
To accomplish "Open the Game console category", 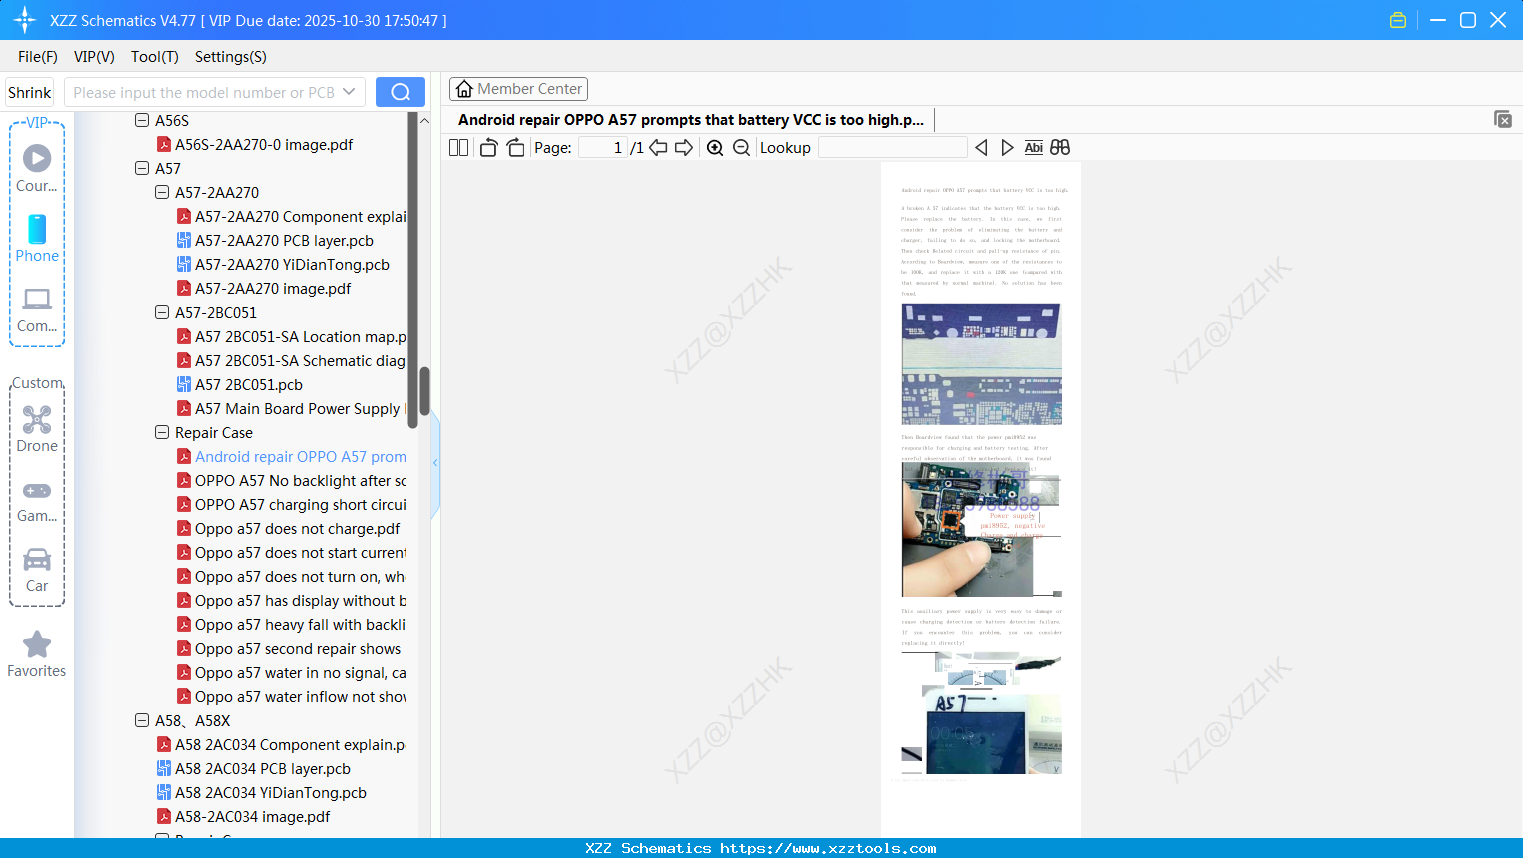I will click(37, 500).
